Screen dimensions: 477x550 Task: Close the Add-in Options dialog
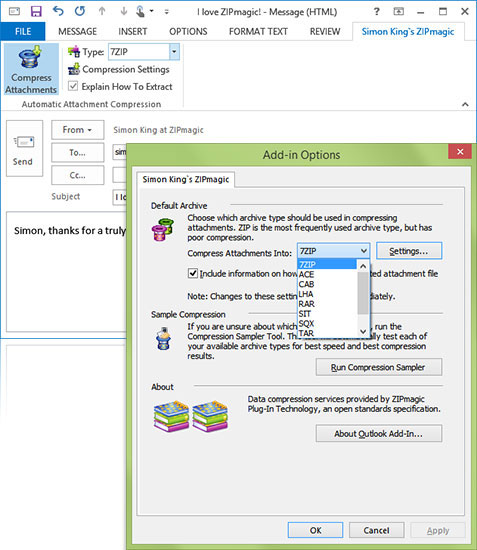point(460,152)
